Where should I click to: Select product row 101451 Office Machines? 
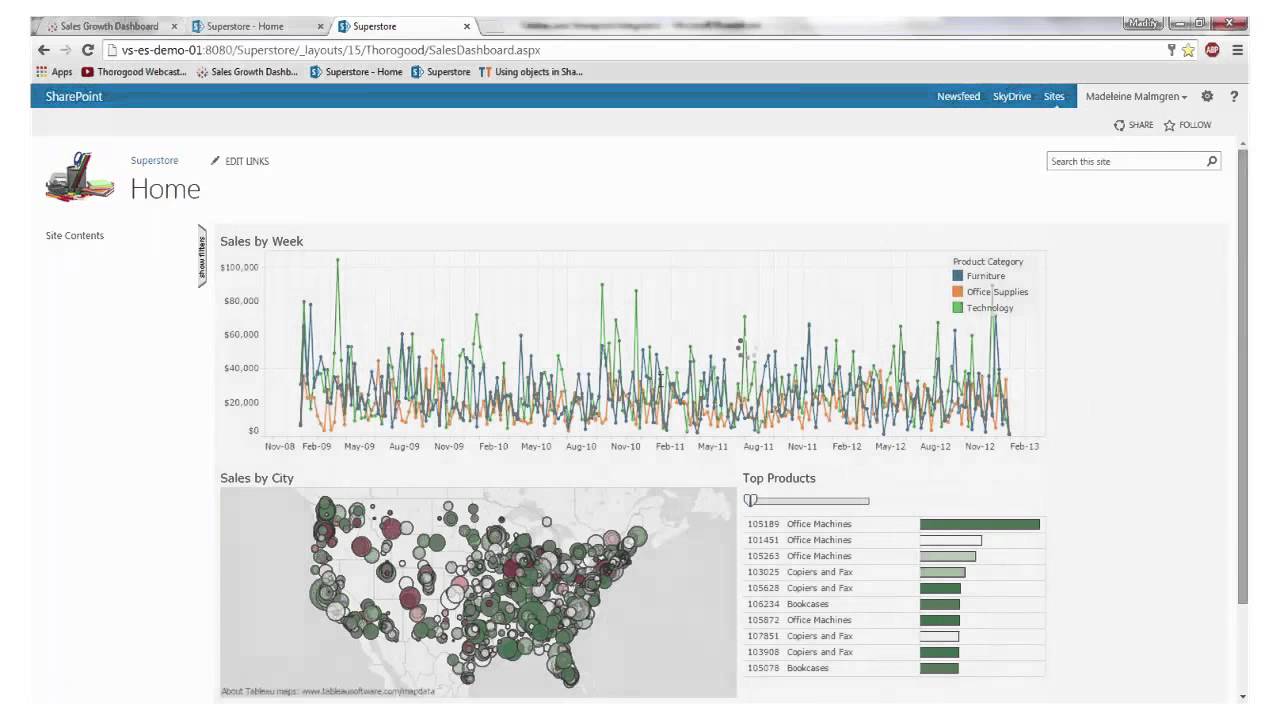pos(894,540)
